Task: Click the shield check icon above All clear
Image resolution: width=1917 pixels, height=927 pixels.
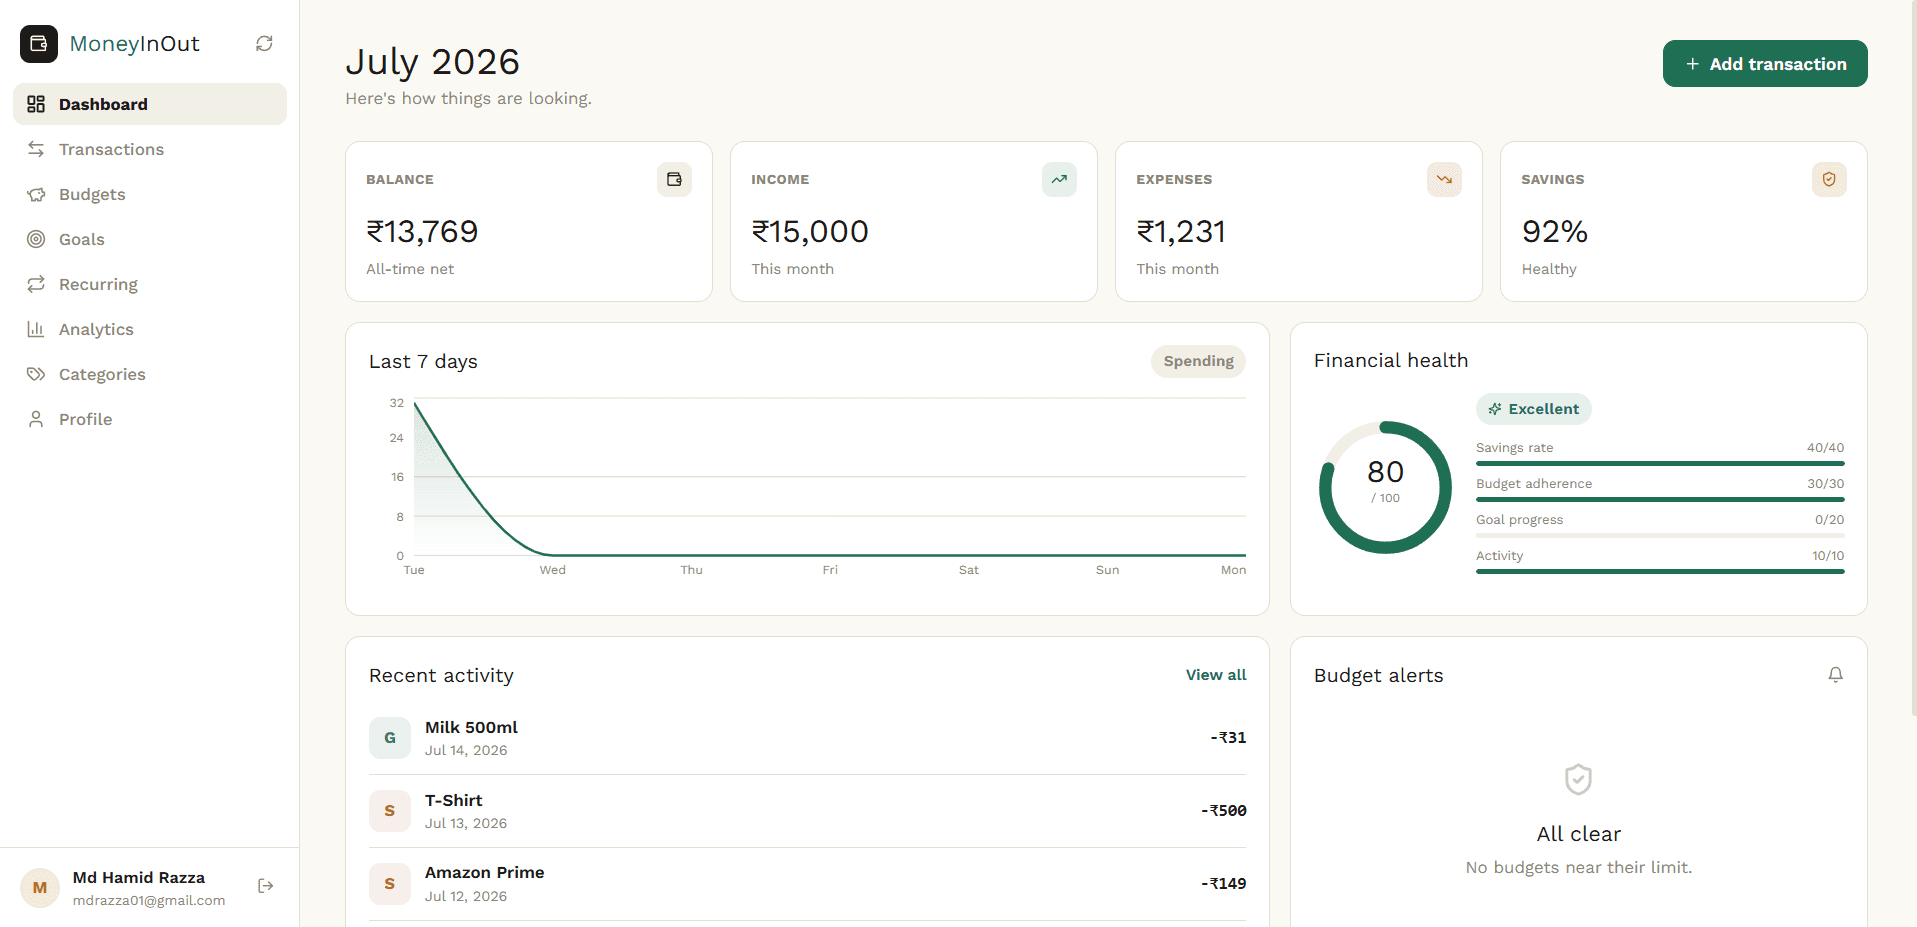Action: 1578,779
